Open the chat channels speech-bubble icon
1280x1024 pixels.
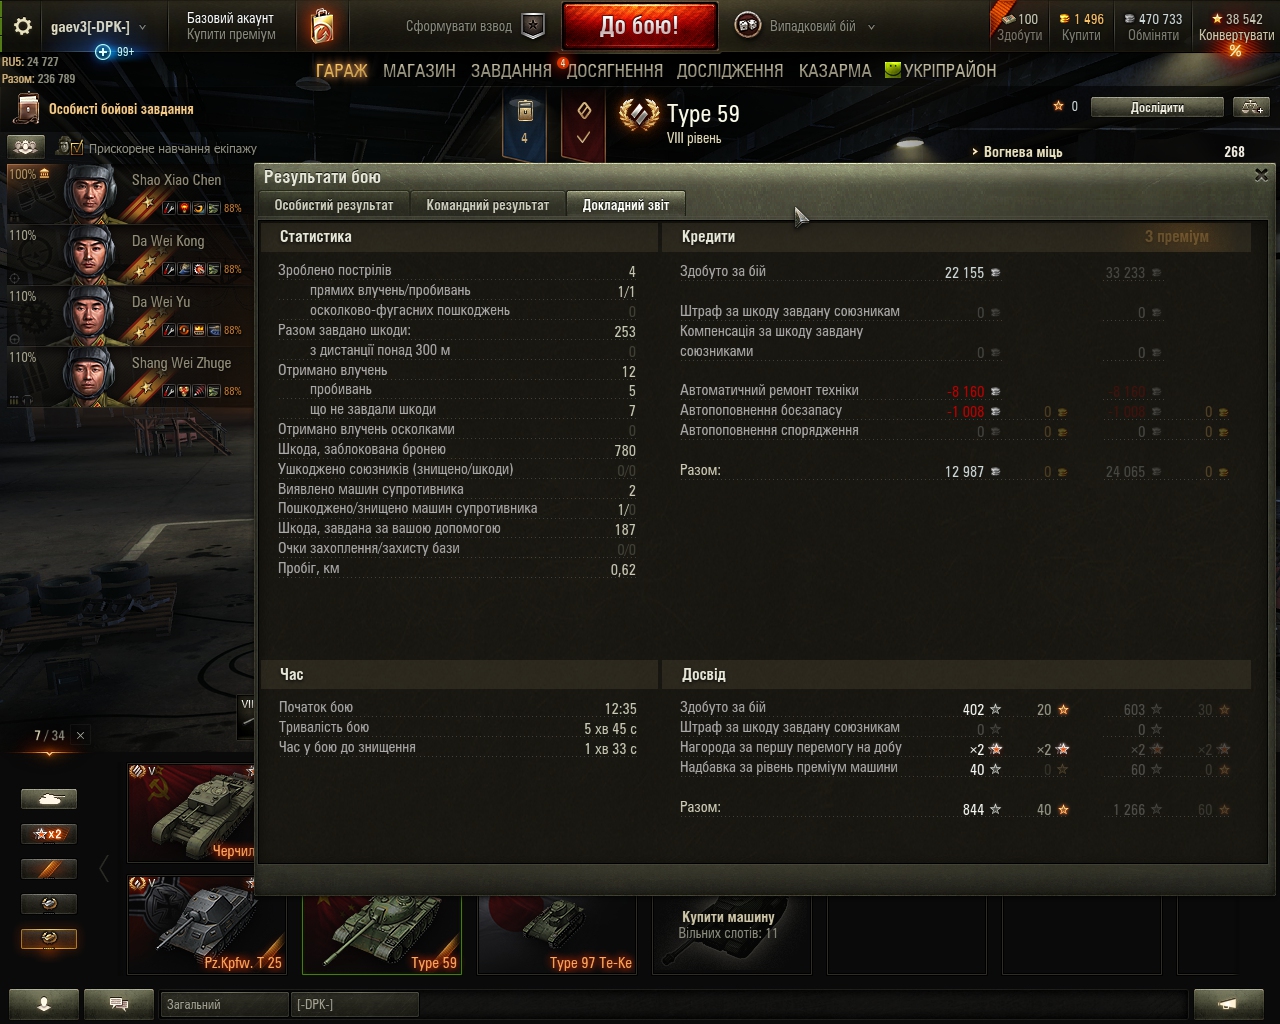click(119, 1004)
